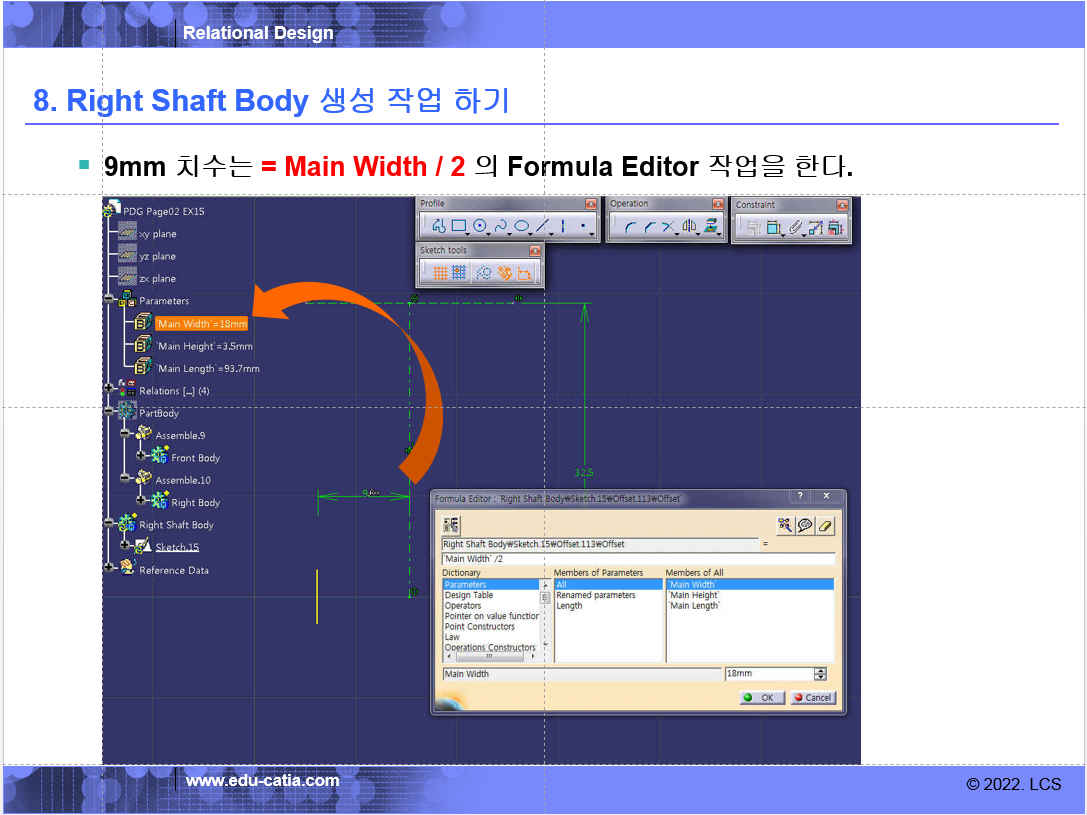The width and height of the screenshot is (1087, 815).
Task: Cancel the Formula Editor dialog
Action: (x=812, y=698)
